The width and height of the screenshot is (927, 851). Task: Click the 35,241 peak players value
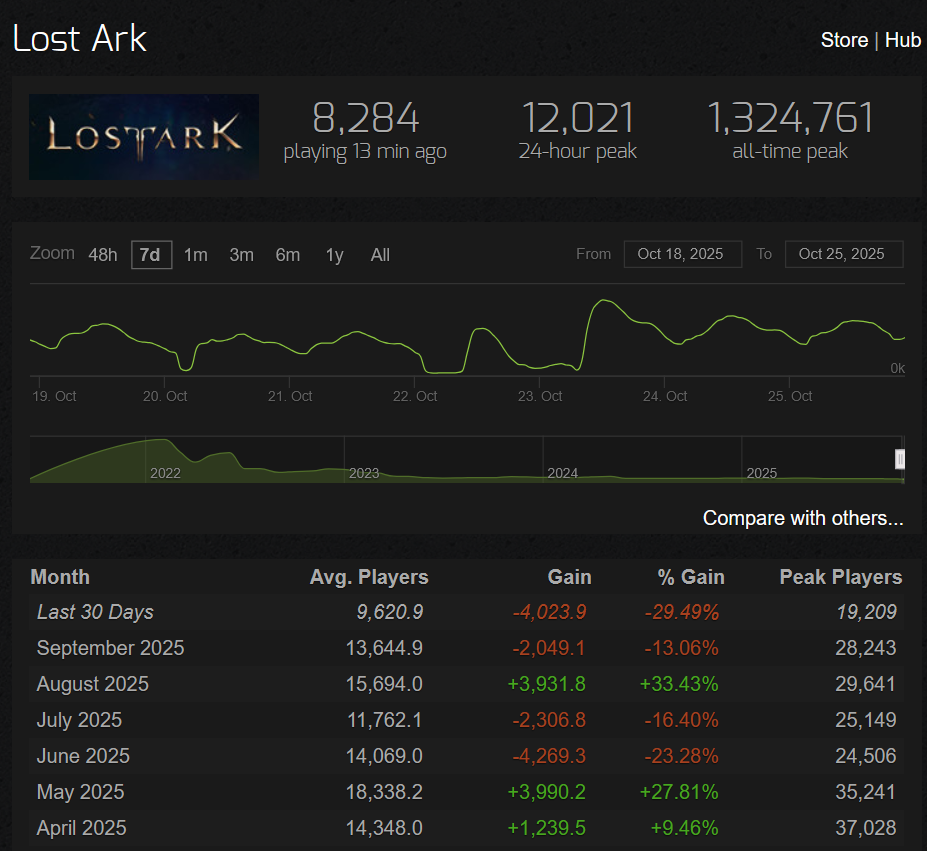pos(866,792)
